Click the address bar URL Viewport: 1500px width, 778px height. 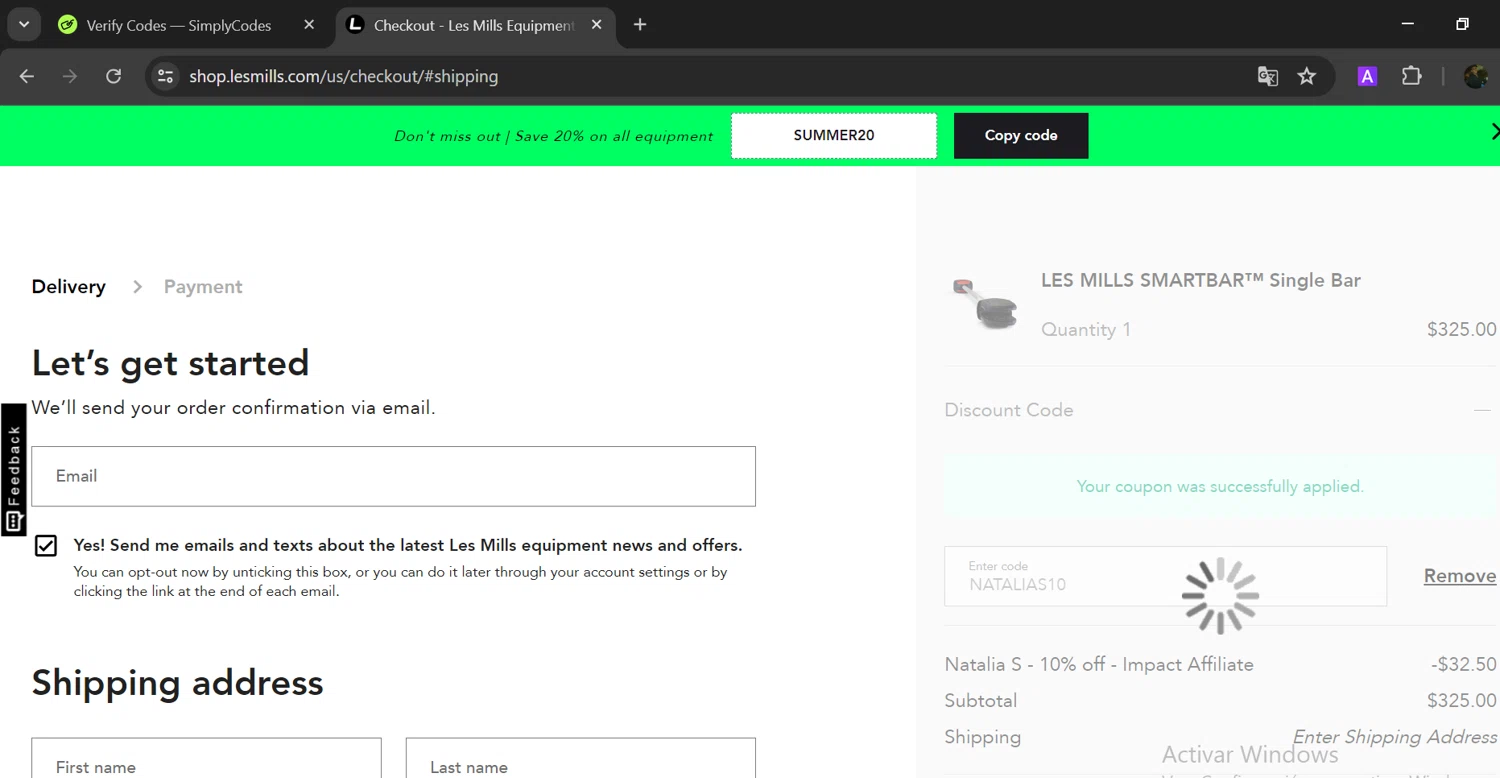[343, 76]
